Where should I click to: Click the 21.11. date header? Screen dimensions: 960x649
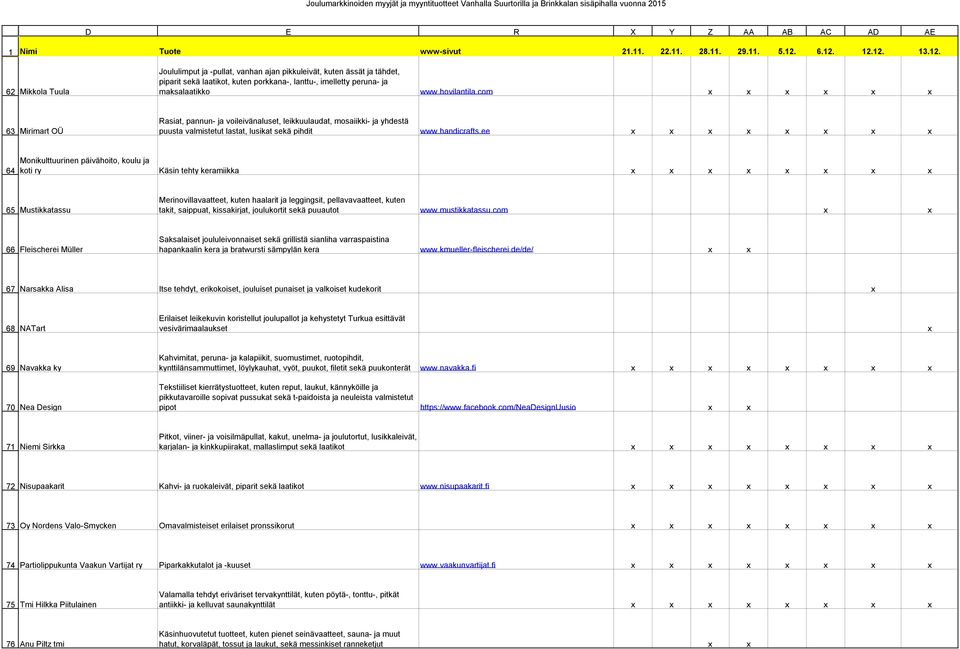pyautogui.click(x=633, y=51)
